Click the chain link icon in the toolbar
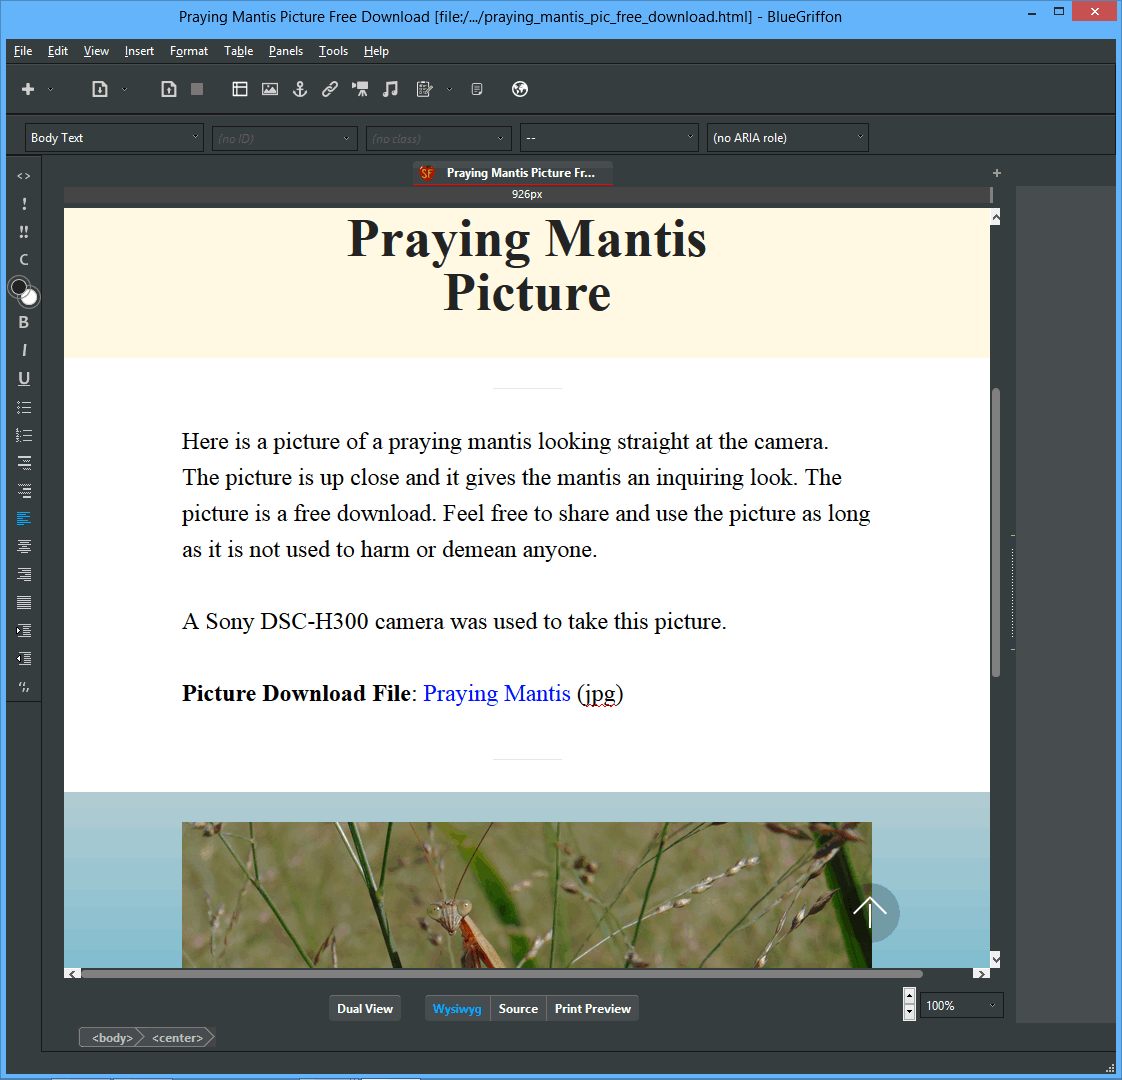The height and width of the screenshot is (1080, 1122). click(x=330, y=89)
